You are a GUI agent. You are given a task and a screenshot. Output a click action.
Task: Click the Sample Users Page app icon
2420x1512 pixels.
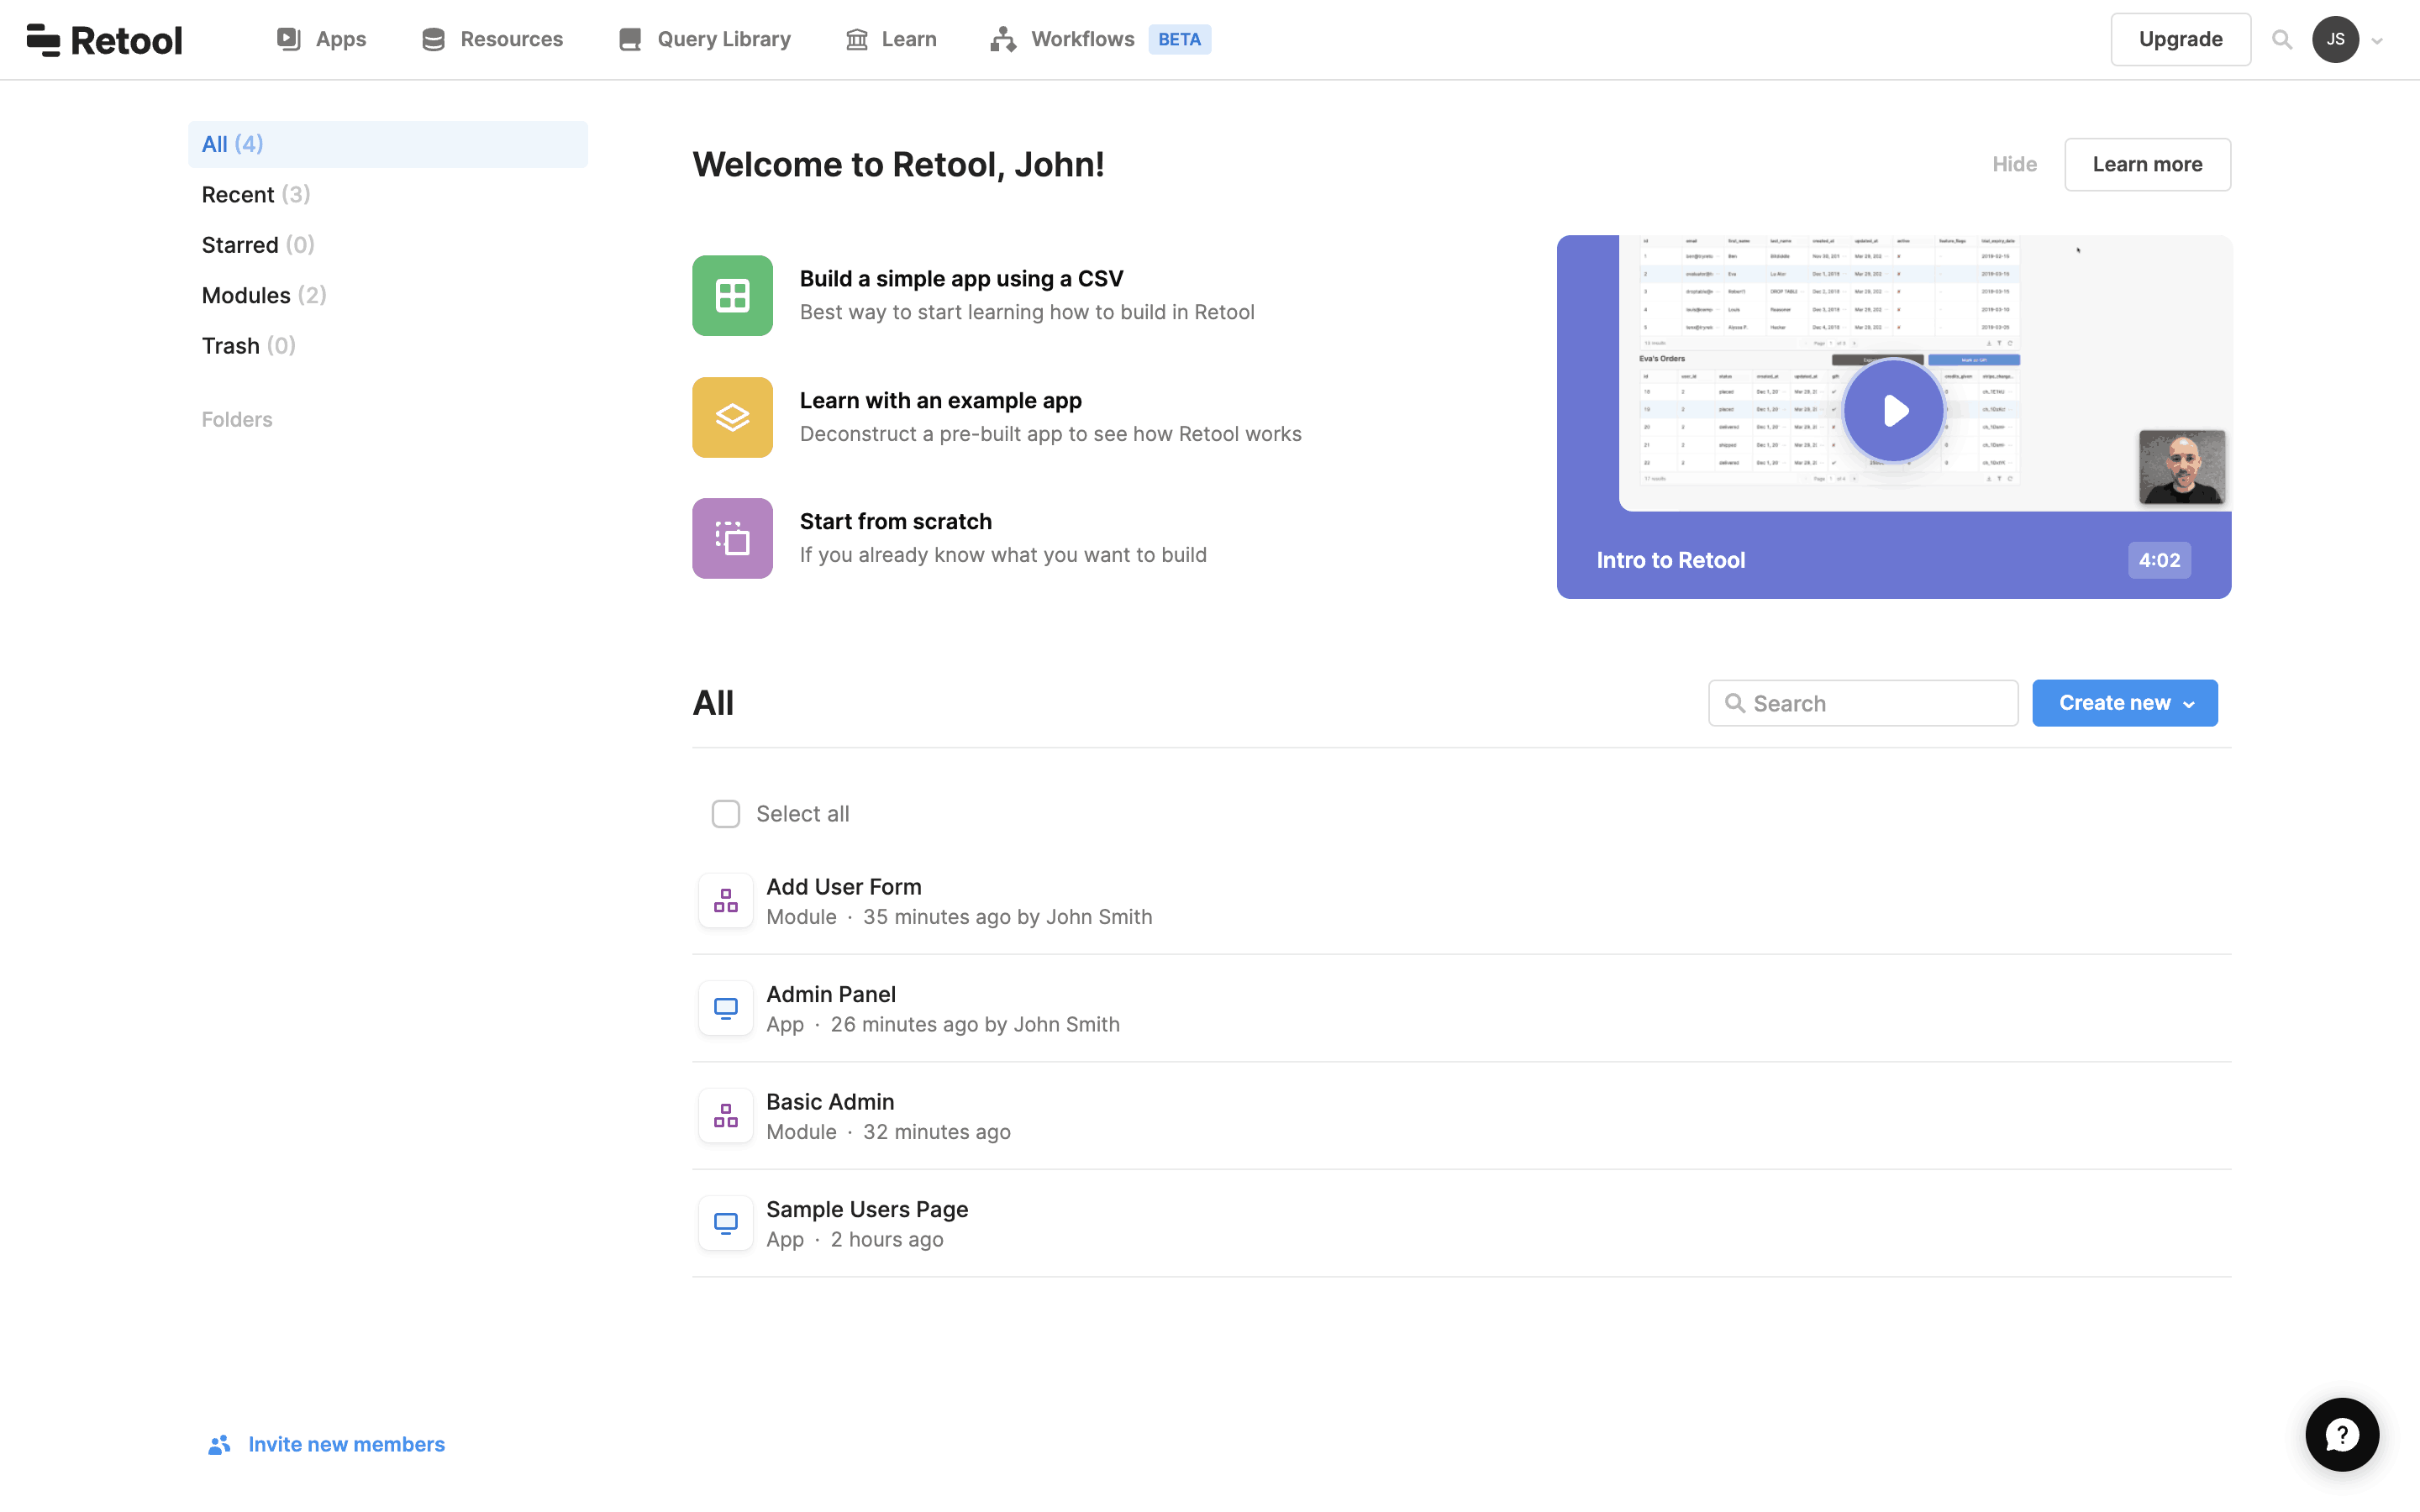click(725, 1223)
